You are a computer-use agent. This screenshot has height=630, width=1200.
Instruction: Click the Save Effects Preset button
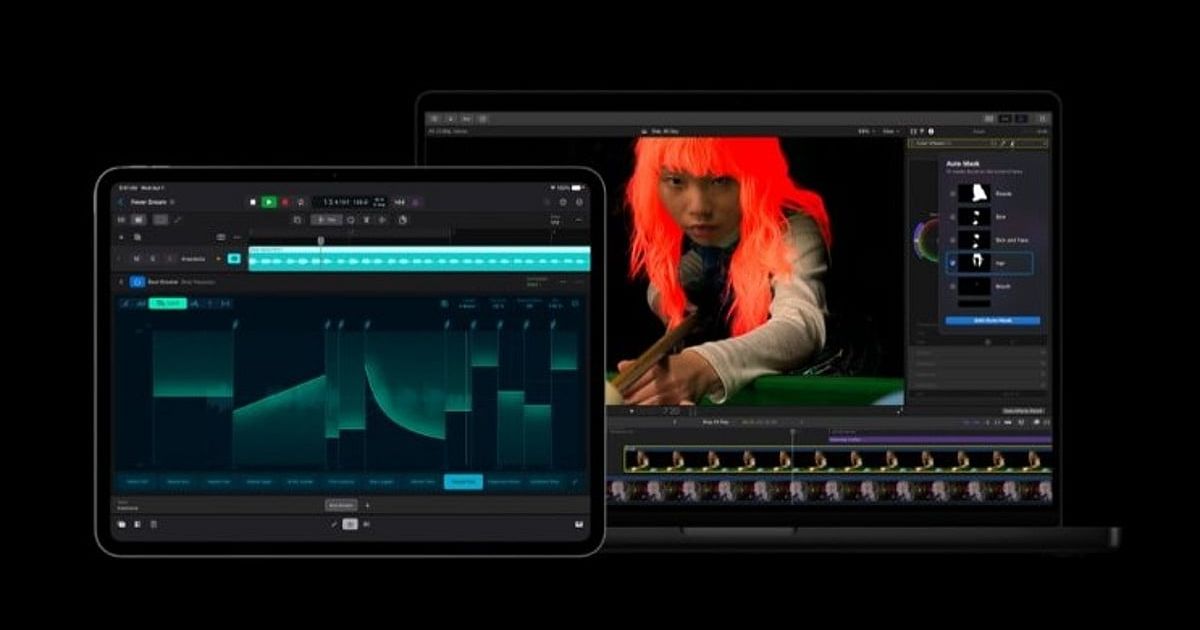pyautogui.click(x=1023, y=411)
